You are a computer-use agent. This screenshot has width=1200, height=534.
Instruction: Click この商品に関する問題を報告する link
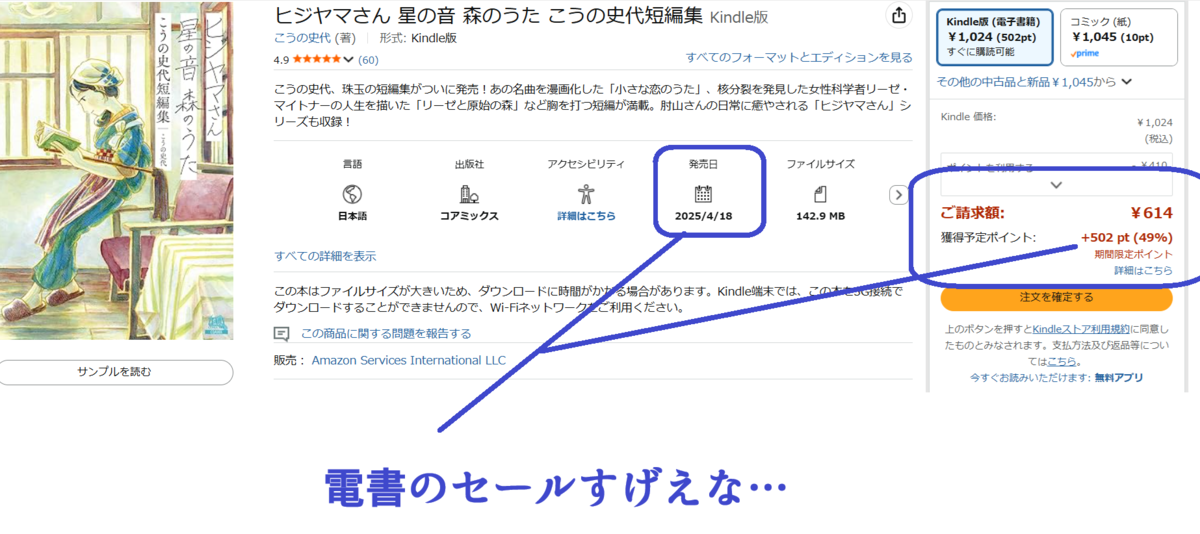coord(386,334)
